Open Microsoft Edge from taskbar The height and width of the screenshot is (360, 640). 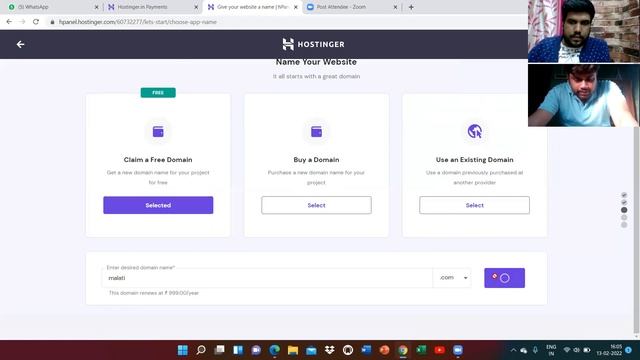[275, 350]
